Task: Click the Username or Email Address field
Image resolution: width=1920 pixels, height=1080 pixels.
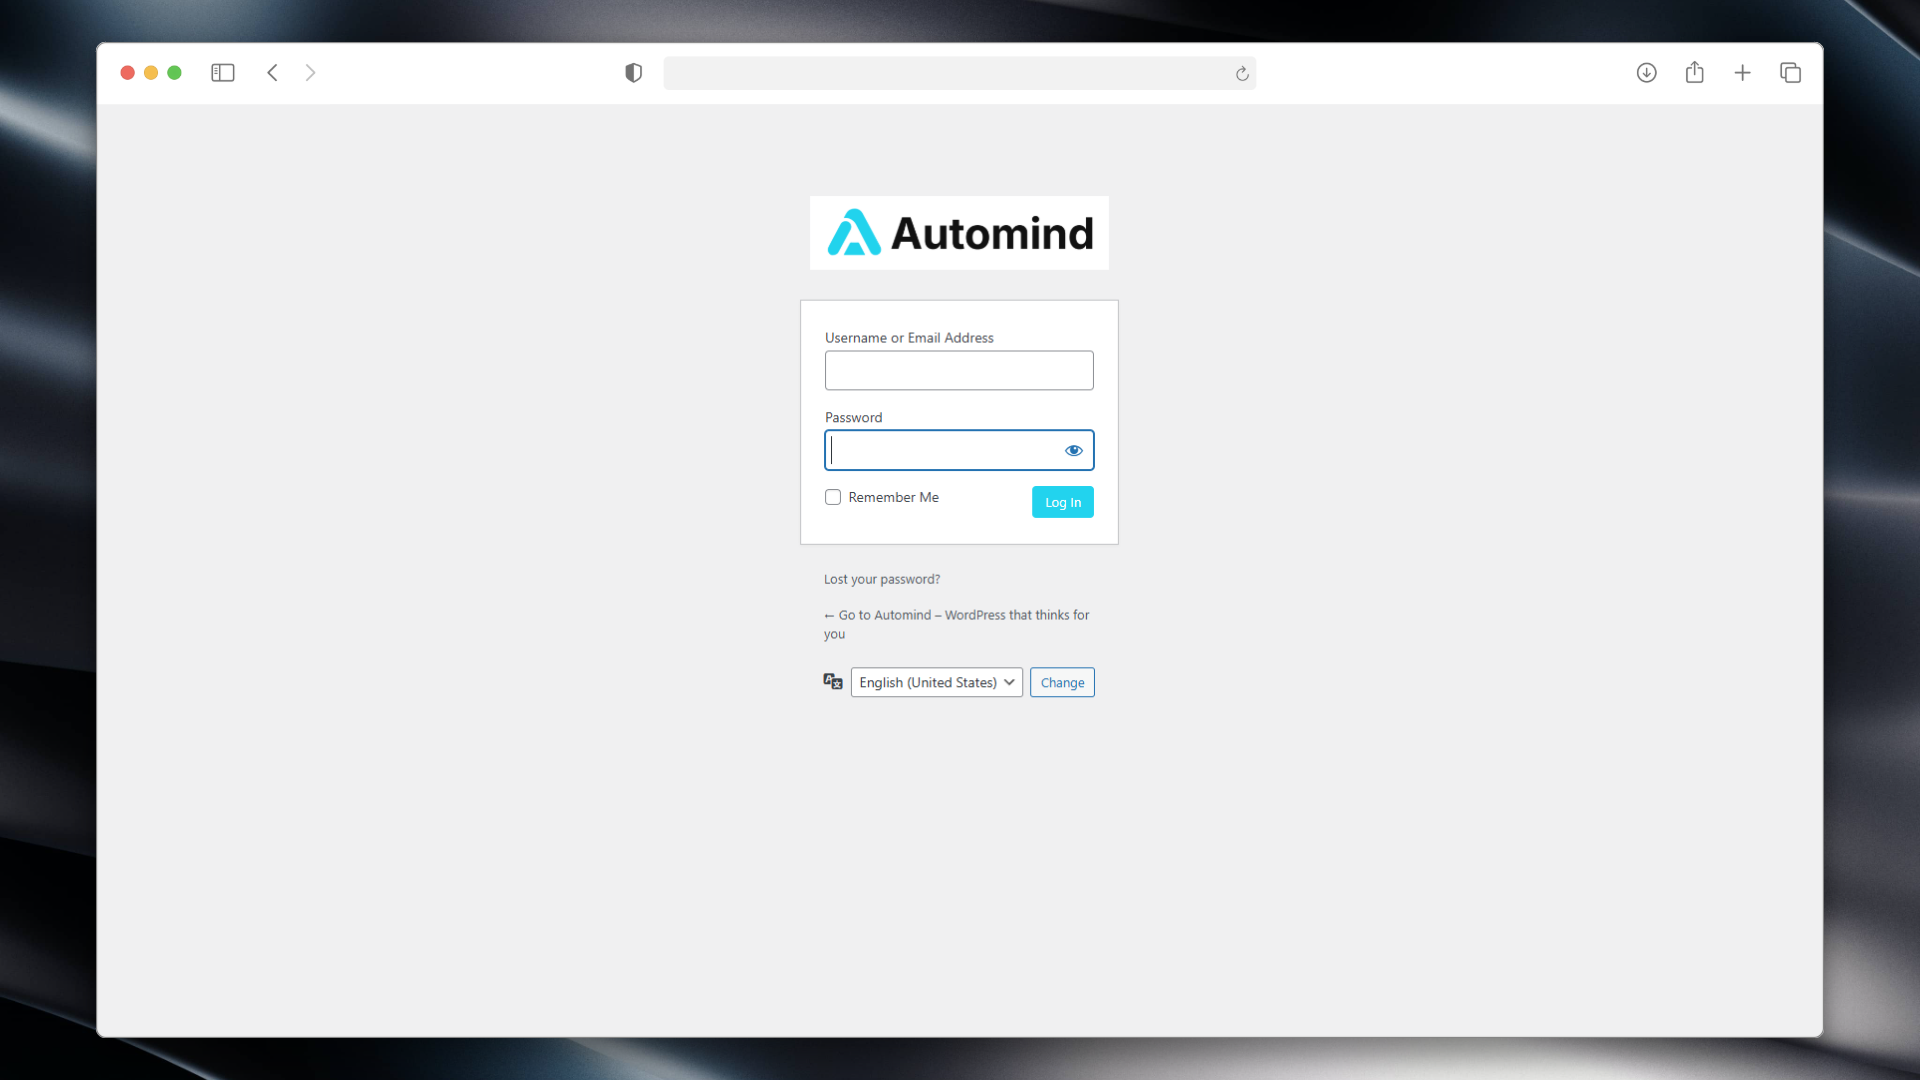Action: (958, 370)
